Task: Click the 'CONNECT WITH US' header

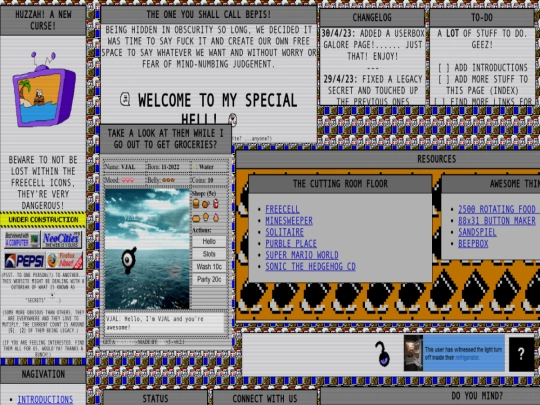Action: coord(264,398)
